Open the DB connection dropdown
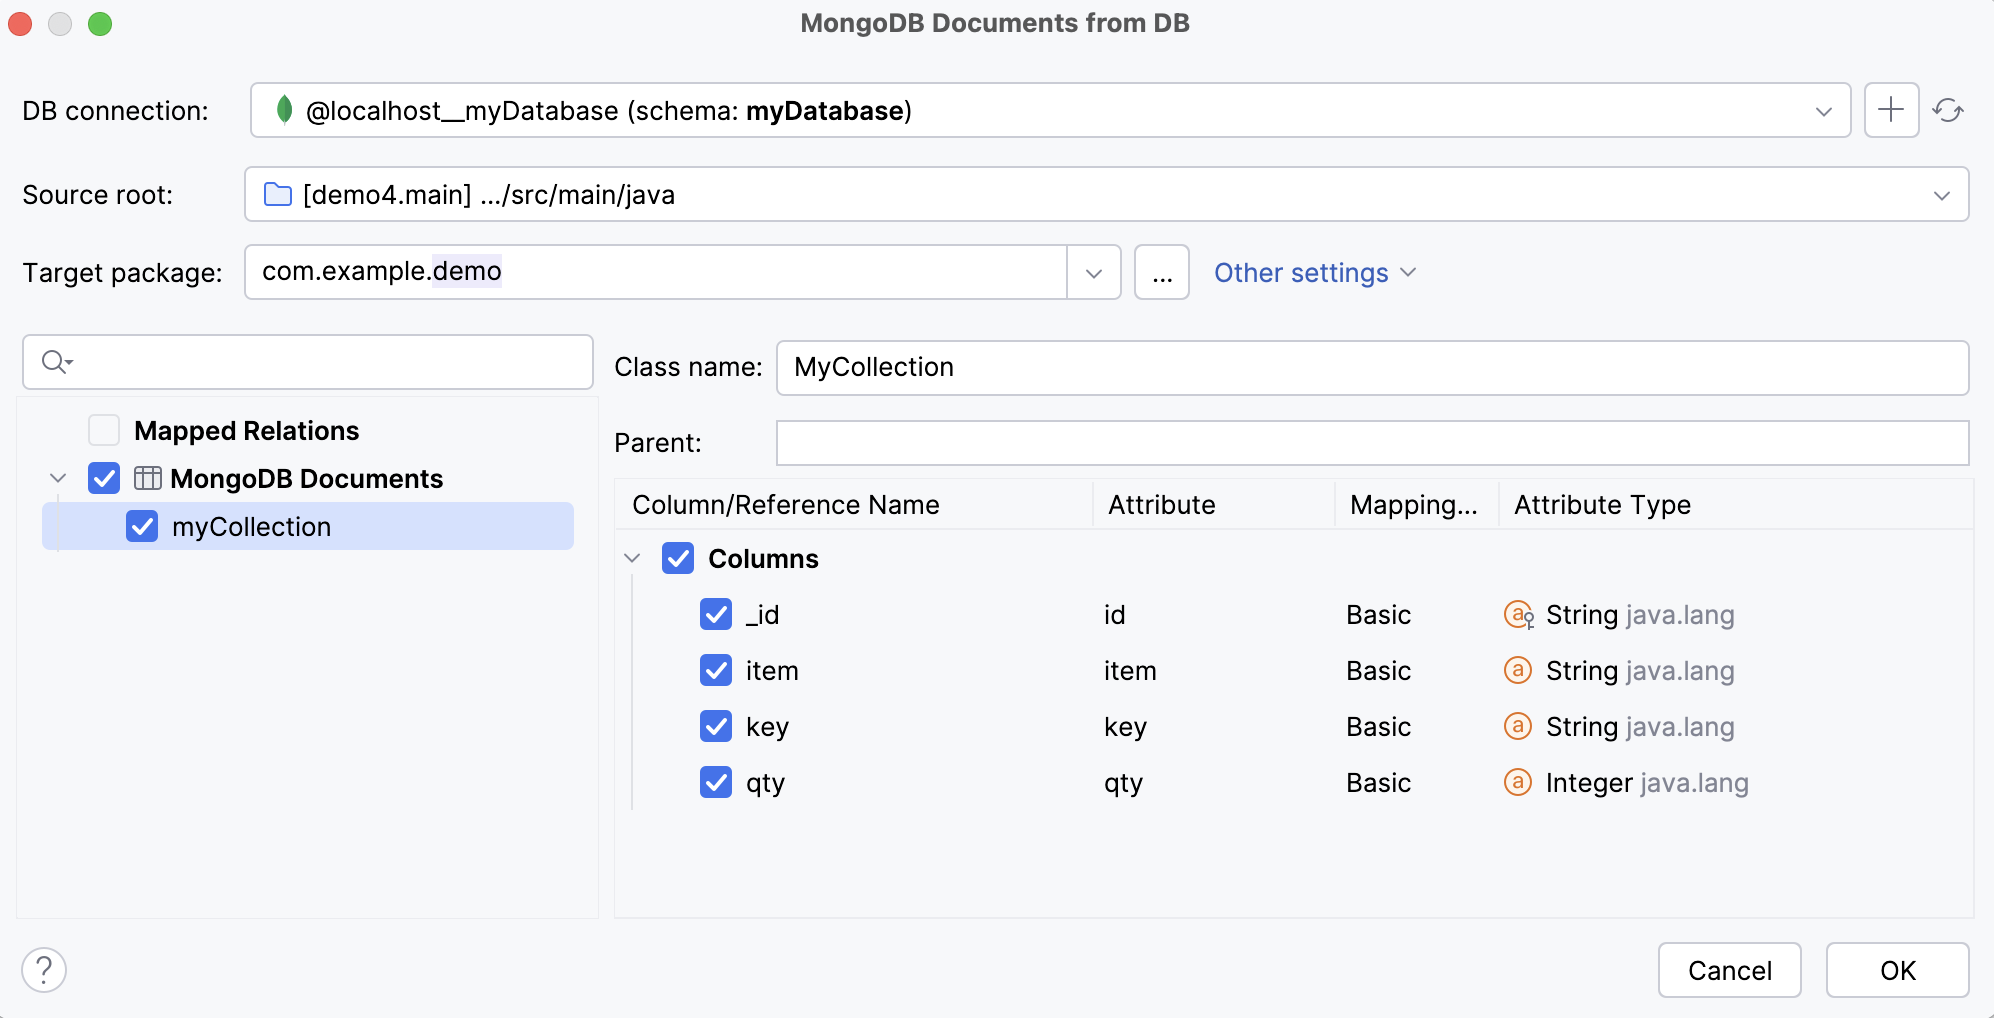The width and height of the screenshot is (1994, 1018). 1826,110
